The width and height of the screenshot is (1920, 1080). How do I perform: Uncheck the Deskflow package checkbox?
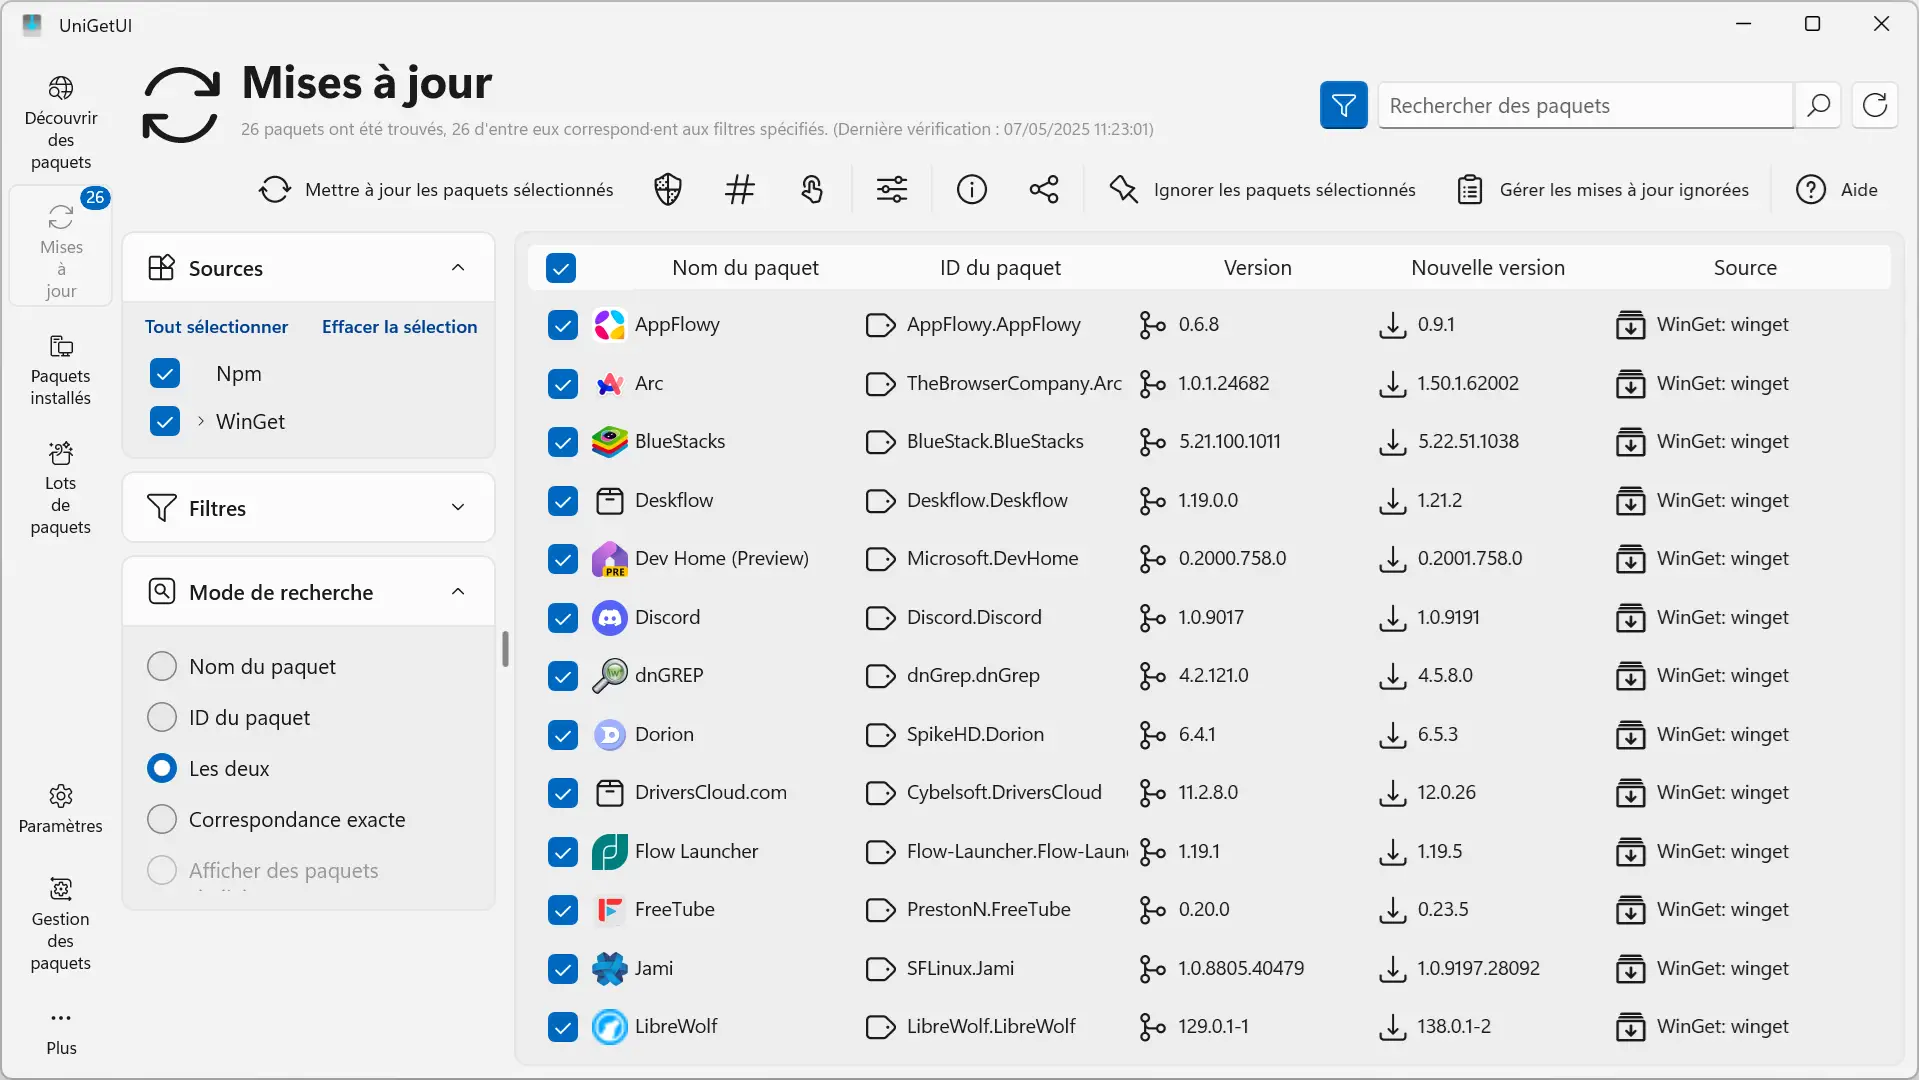tap(563, 501)
